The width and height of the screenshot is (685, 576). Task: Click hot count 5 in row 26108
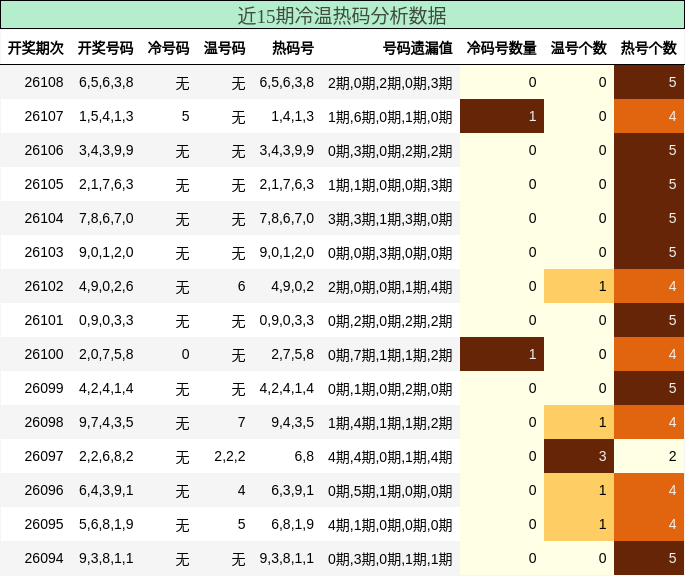tap(649, 82)
